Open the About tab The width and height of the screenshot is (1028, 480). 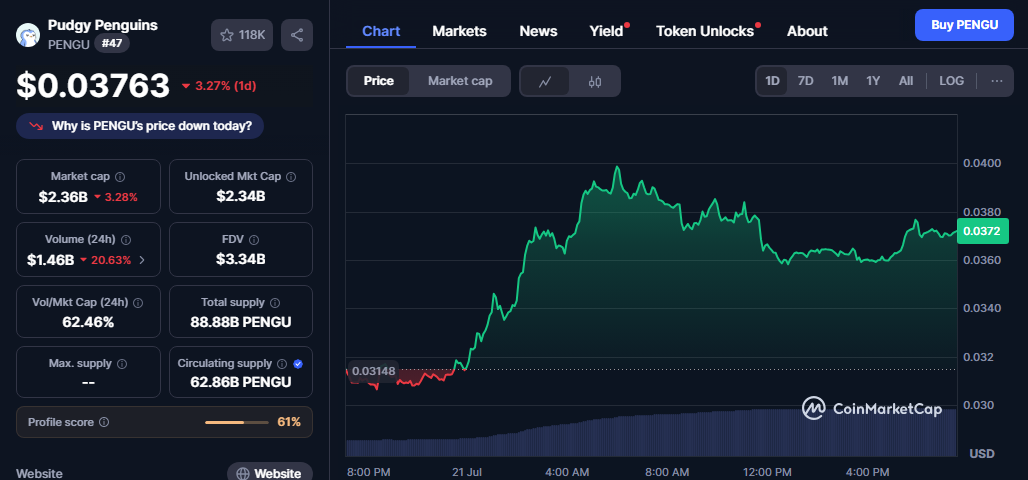click(x=807, y=31)
